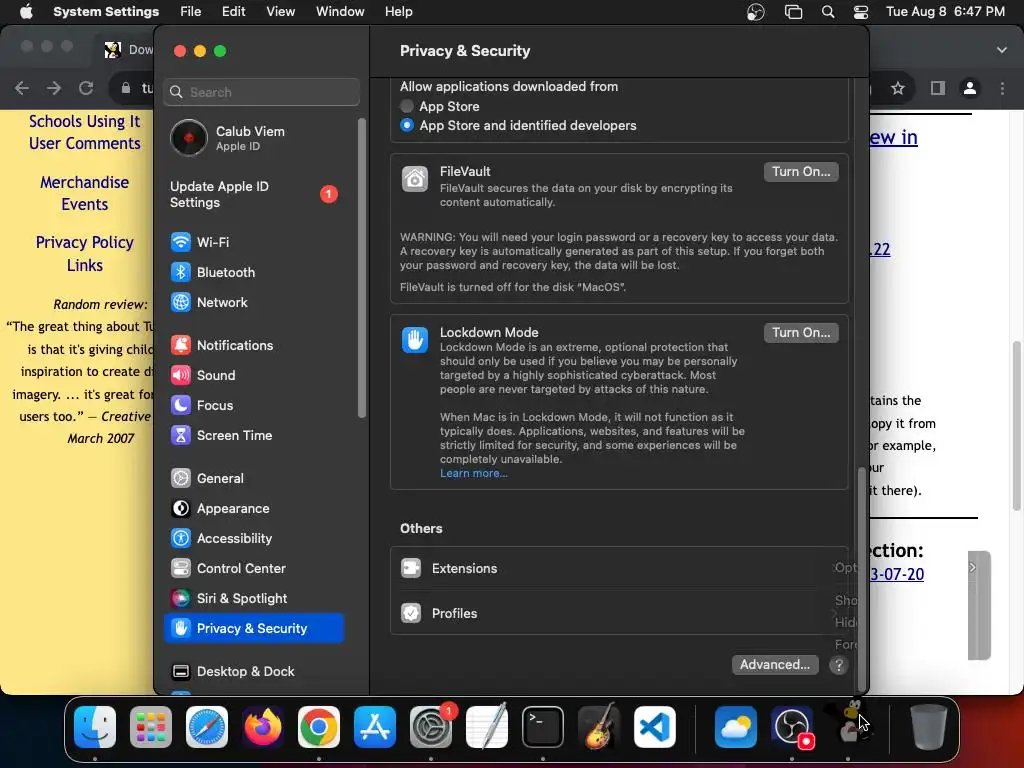The width and height of the screenshot is (1024, 768).
Task: Click the FileVault house icon
Action: tap(415, 179)
